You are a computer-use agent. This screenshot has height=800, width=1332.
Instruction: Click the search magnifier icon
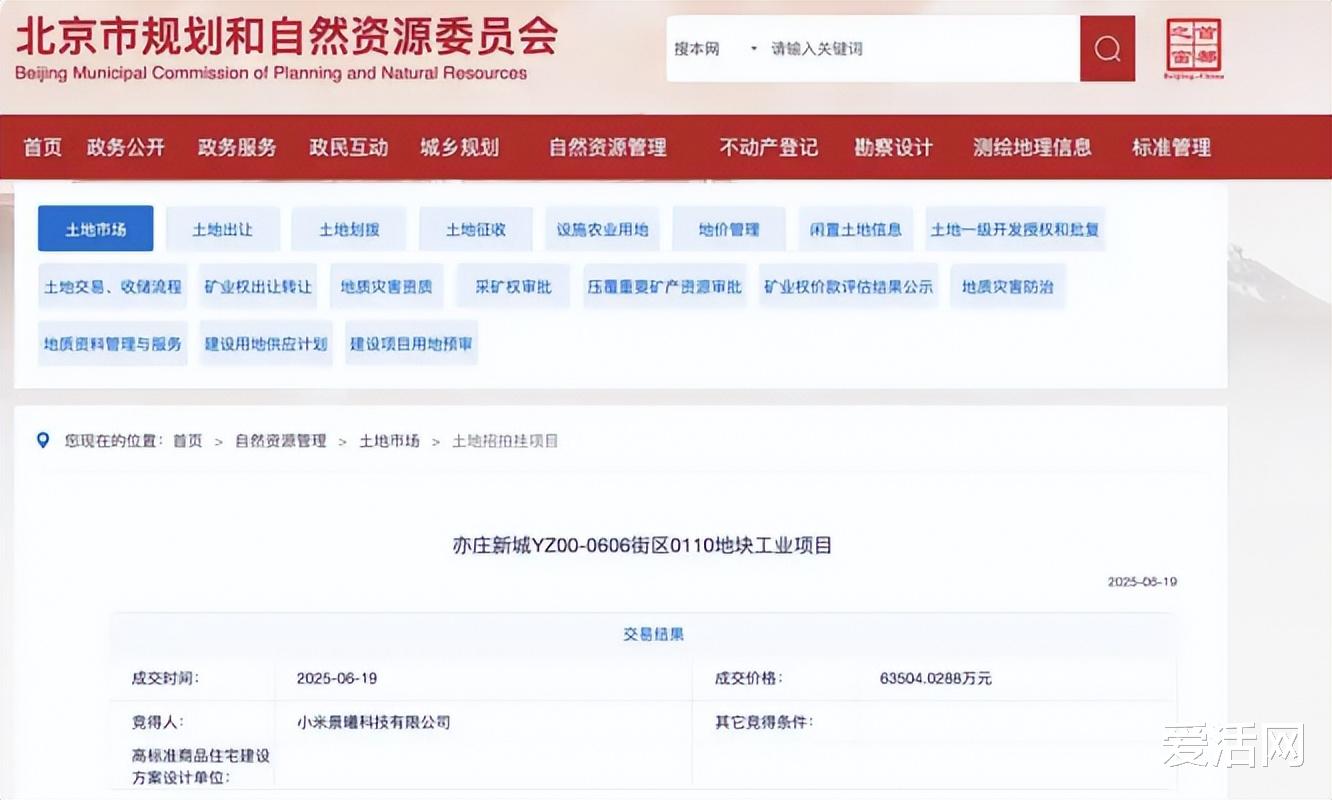pos(1106,48)
